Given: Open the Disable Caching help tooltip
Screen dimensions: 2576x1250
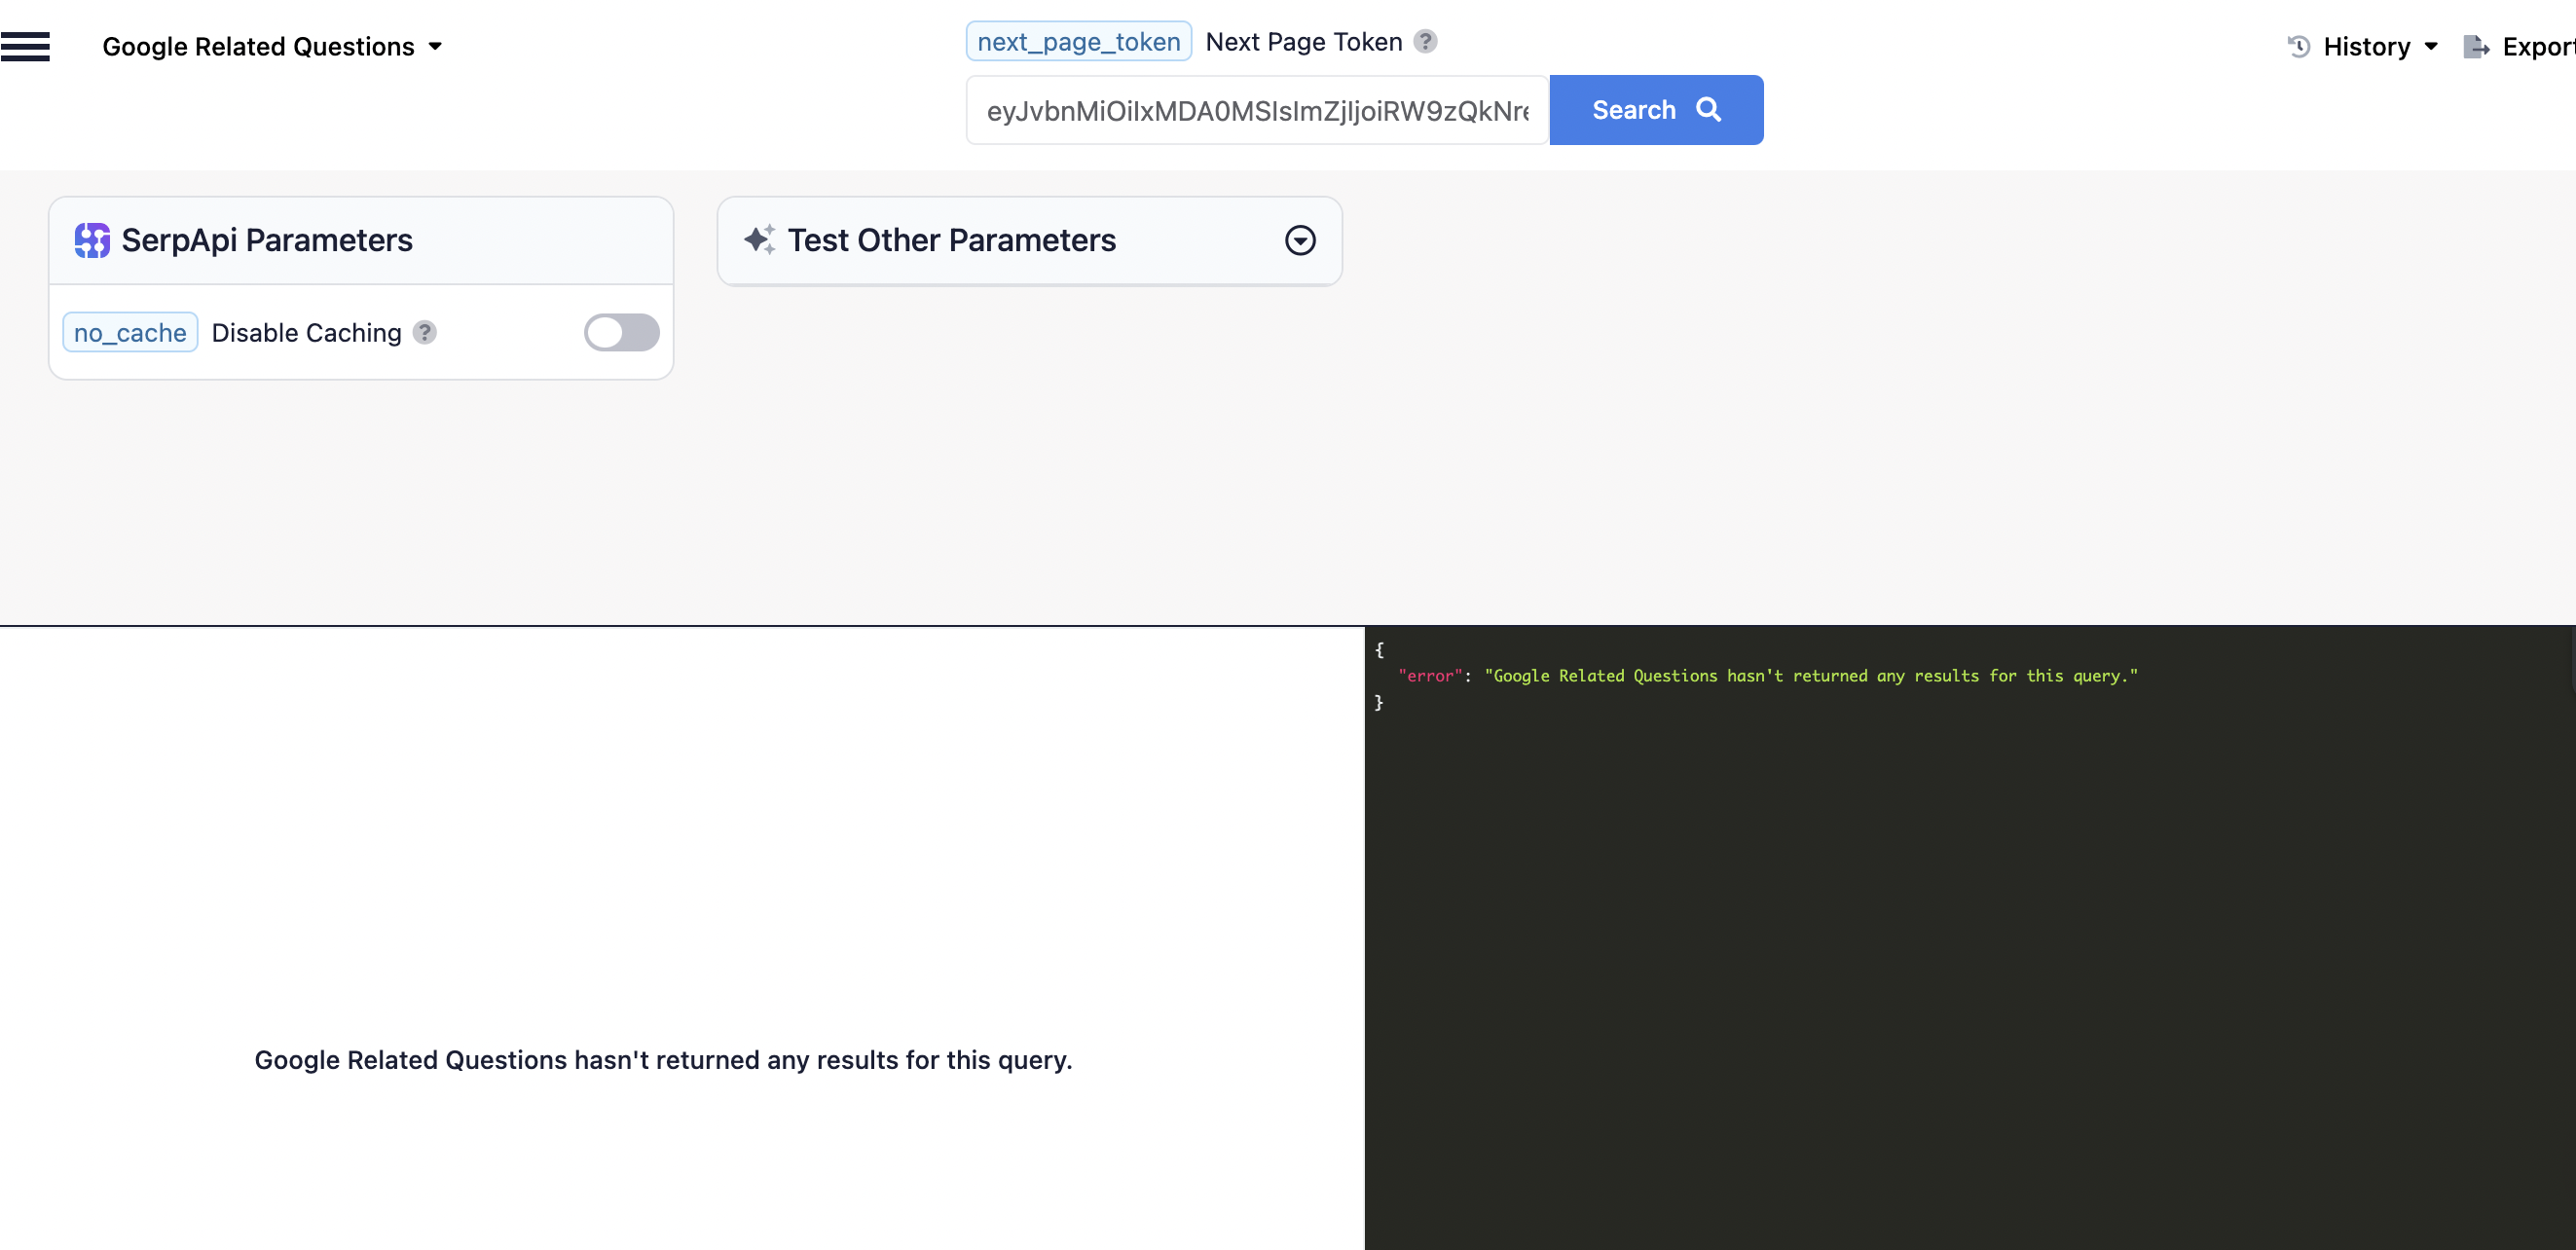Looking at the screenshot, I should click(x=424, y=333).
